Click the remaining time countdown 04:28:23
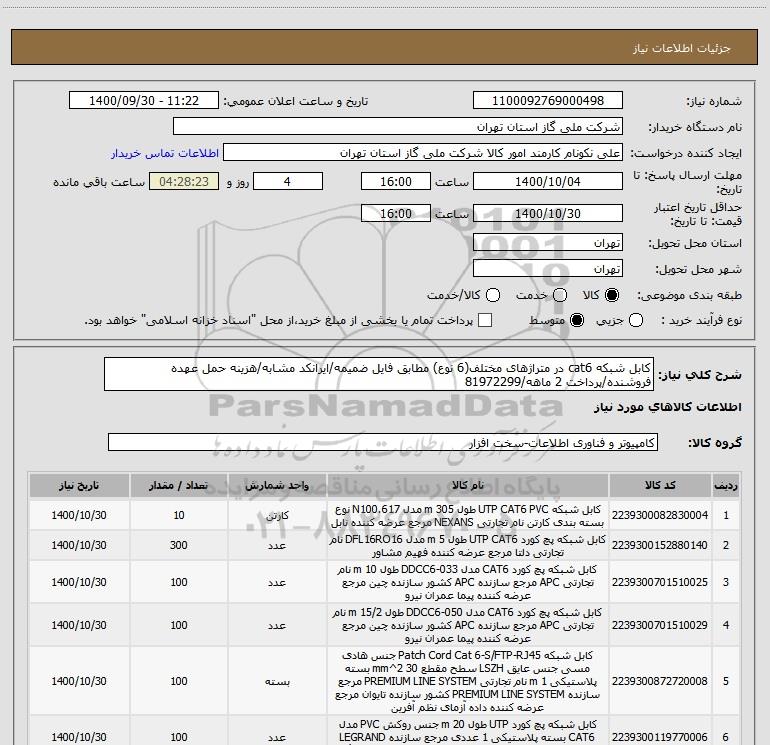 (184, 181)
